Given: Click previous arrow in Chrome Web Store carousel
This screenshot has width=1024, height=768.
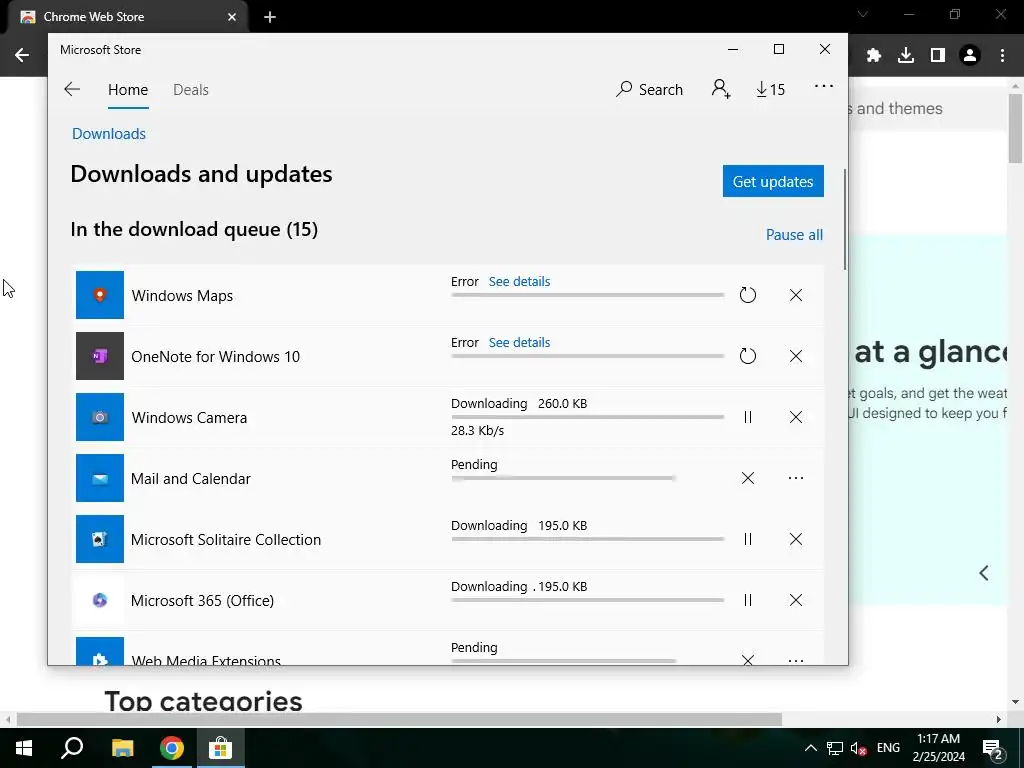Looking at the screenshot, I should click(x=984, y=573).
